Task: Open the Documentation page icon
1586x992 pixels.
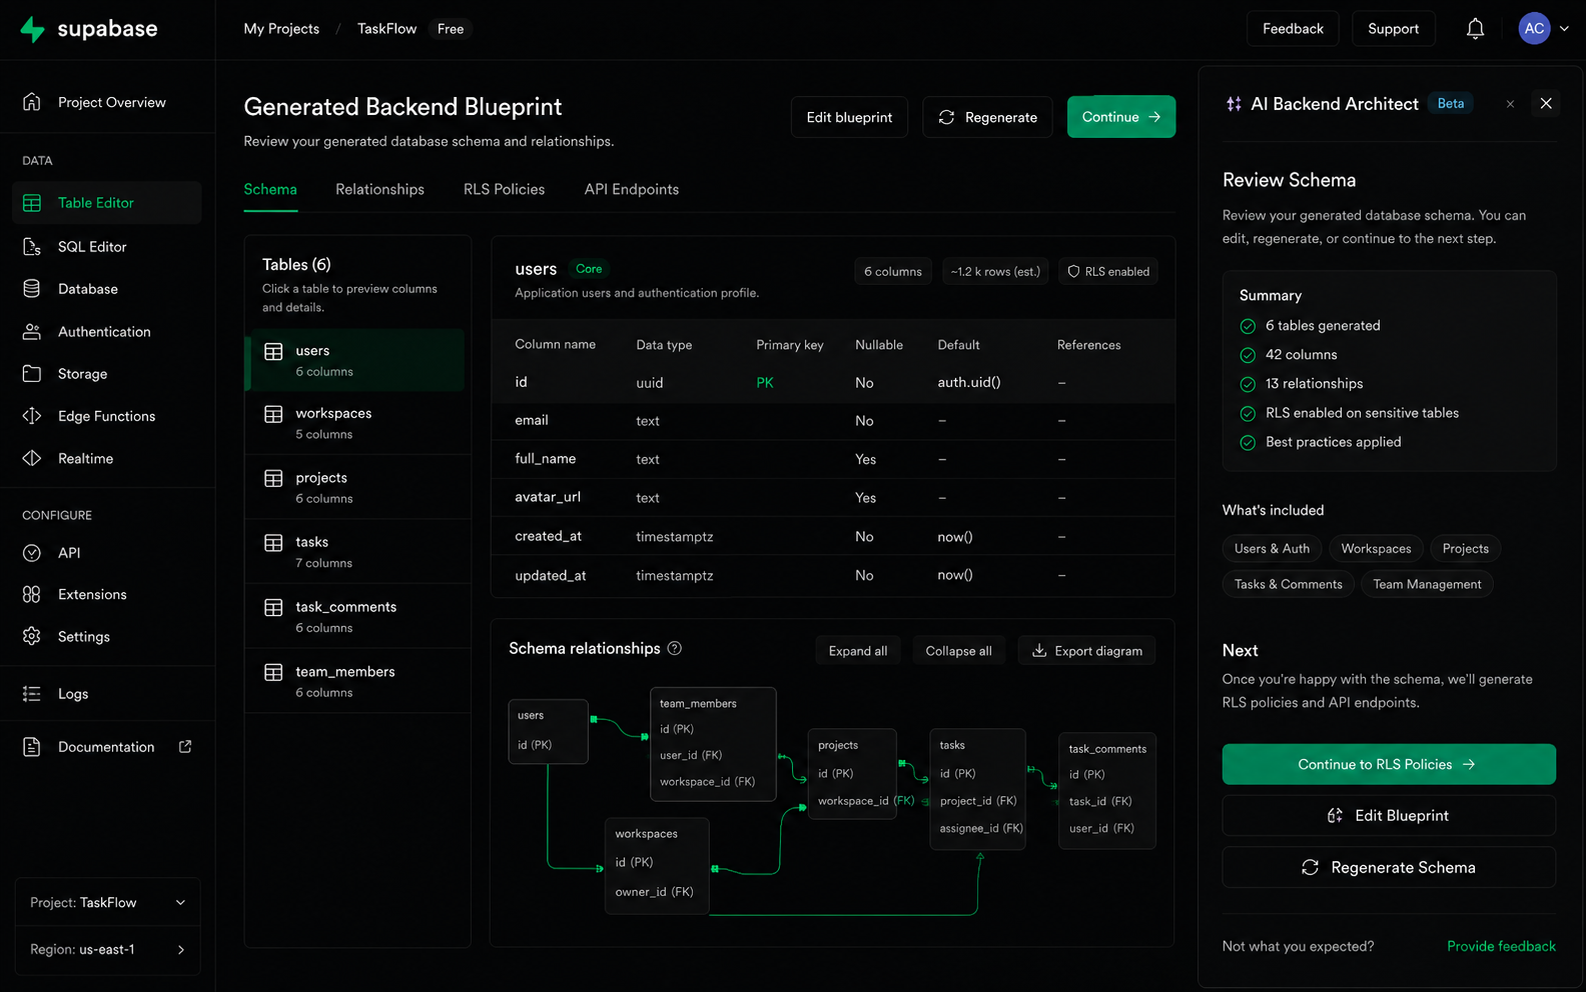Action: tap(32, 747)
